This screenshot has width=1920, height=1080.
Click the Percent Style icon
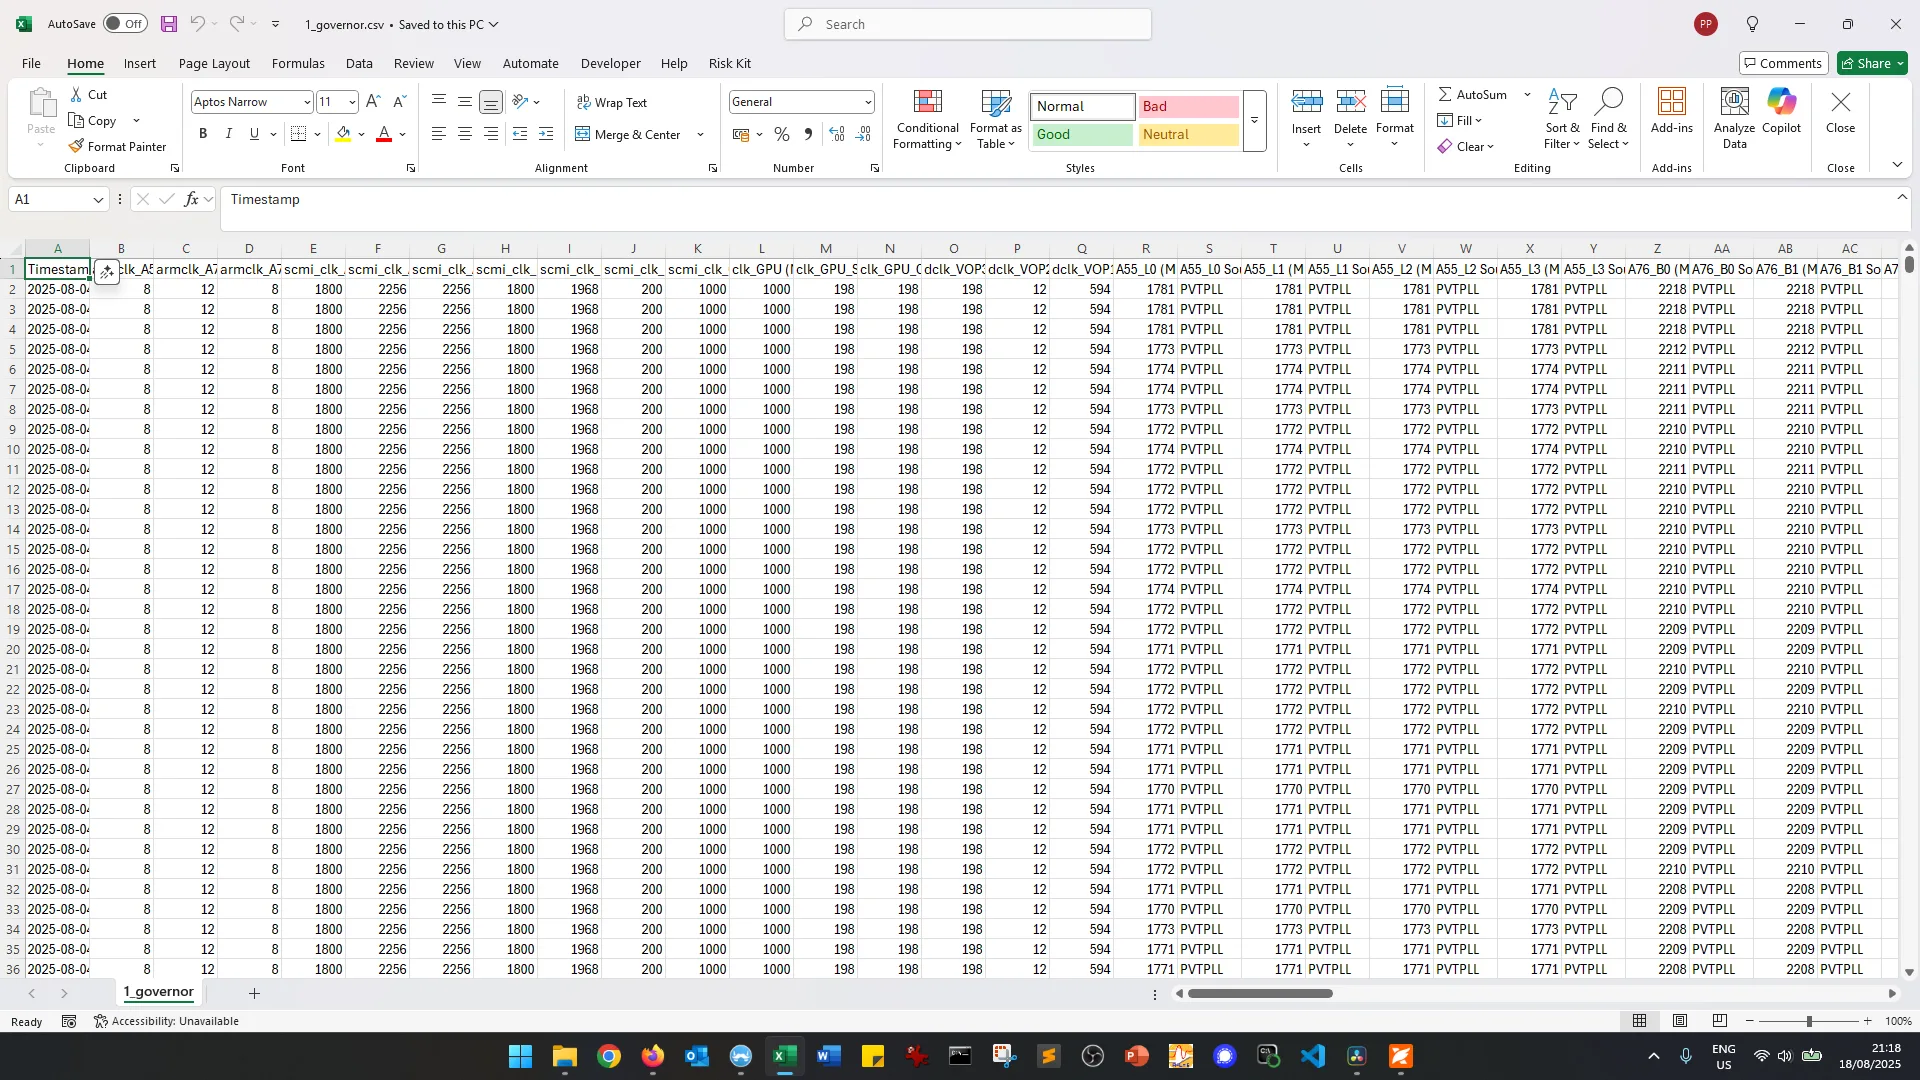(782, 135)
